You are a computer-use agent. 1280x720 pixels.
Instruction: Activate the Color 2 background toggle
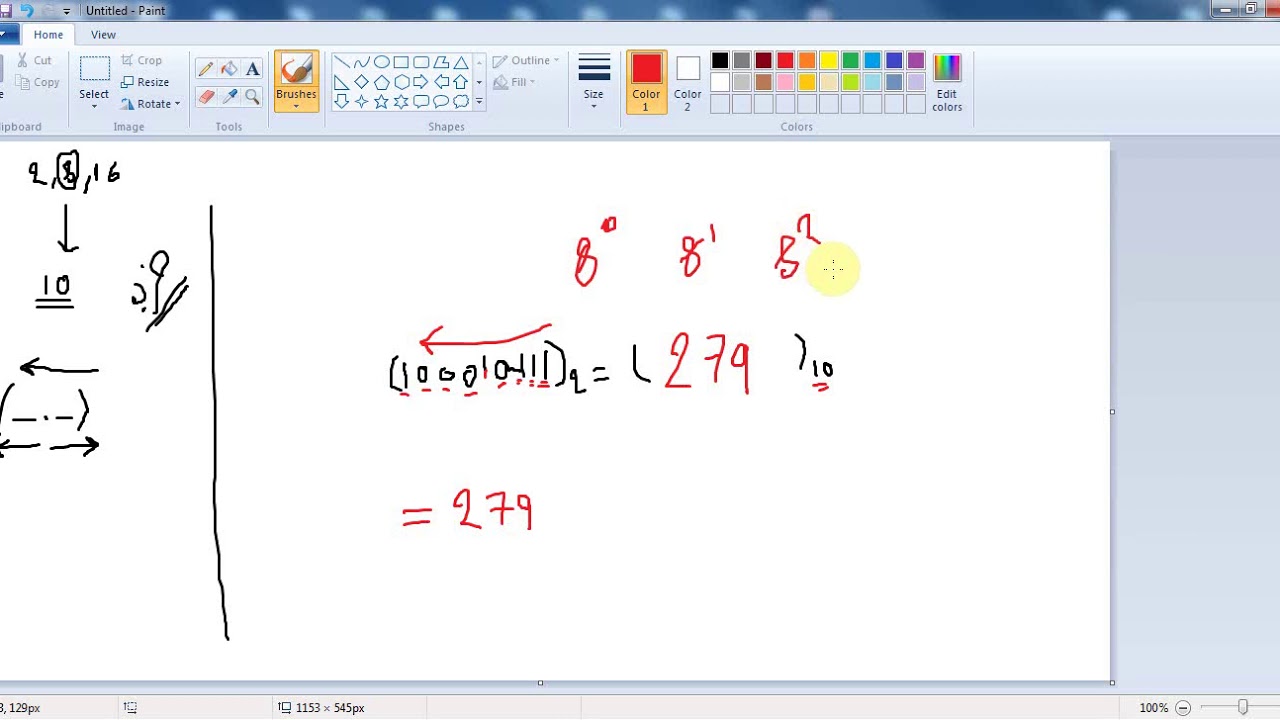(x=687, y=82)
